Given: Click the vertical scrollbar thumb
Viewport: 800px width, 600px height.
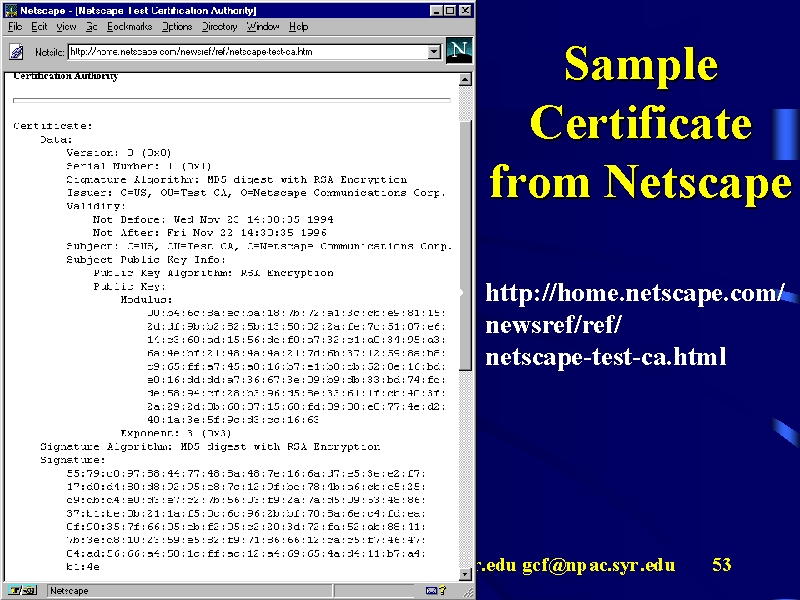Looking at the screenshot, I should coord(465,245).
